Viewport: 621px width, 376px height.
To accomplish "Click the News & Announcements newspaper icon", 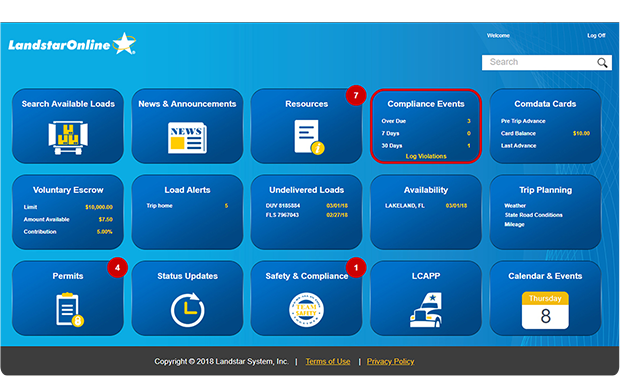I will pyautogui.click(x=187, y=137).
